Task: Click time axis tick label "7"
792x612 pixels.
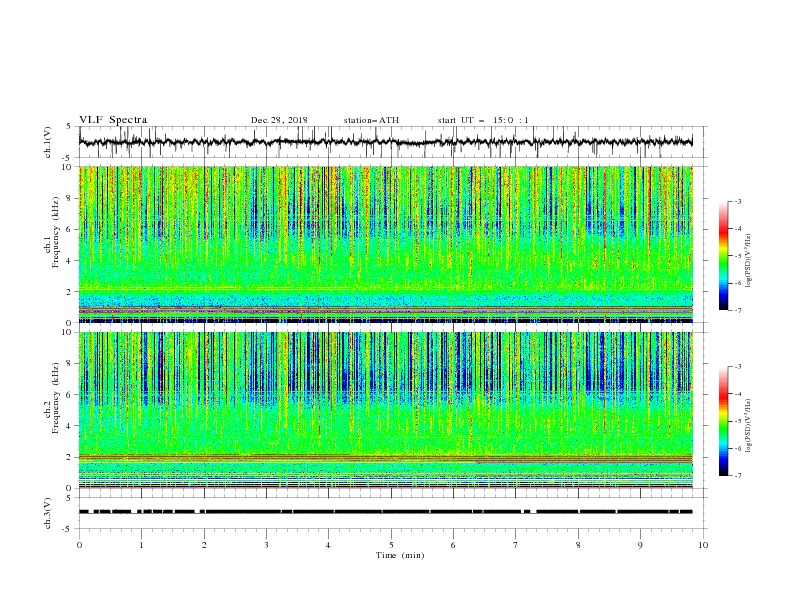Action: (516, 545)
